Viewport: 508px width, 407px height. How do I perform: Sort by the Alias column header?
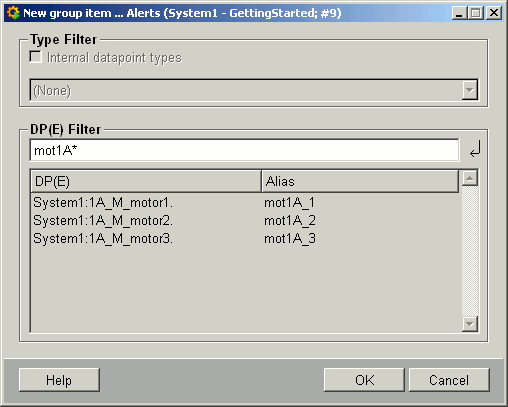pyautogui.click(x=360, y=181)
